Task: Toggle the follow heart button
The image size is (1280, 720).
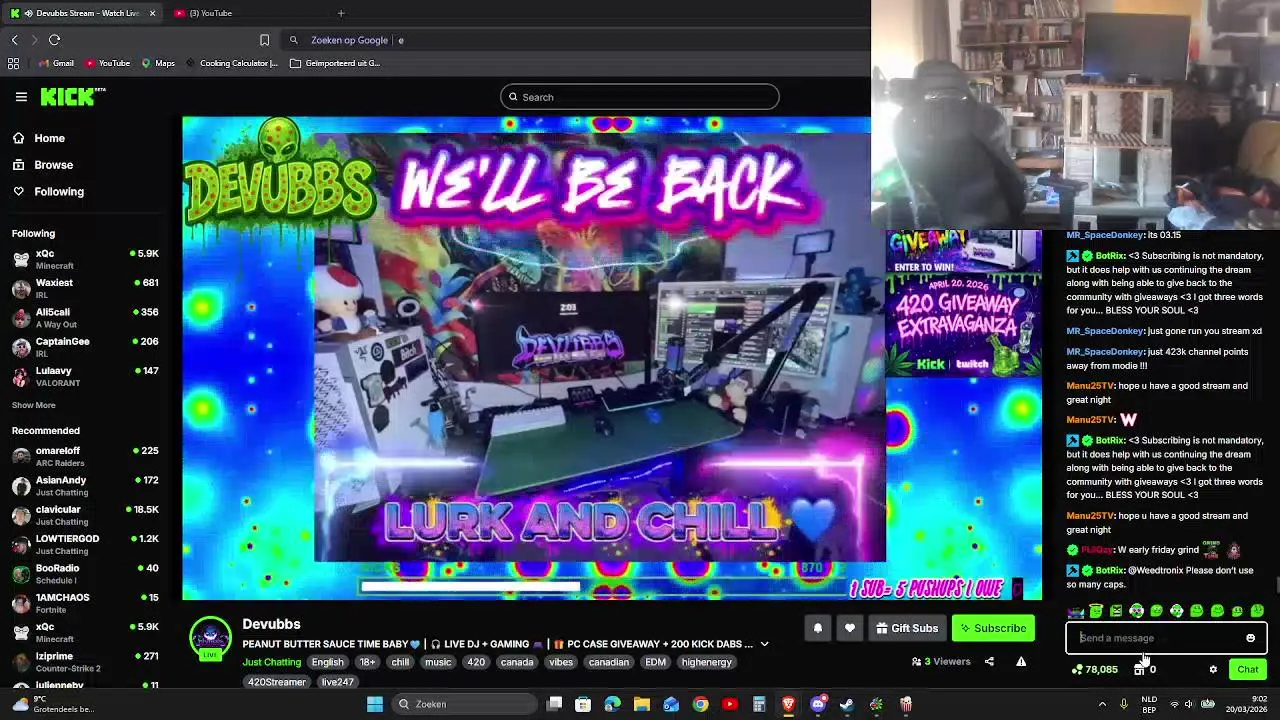Action: point(849,628)
